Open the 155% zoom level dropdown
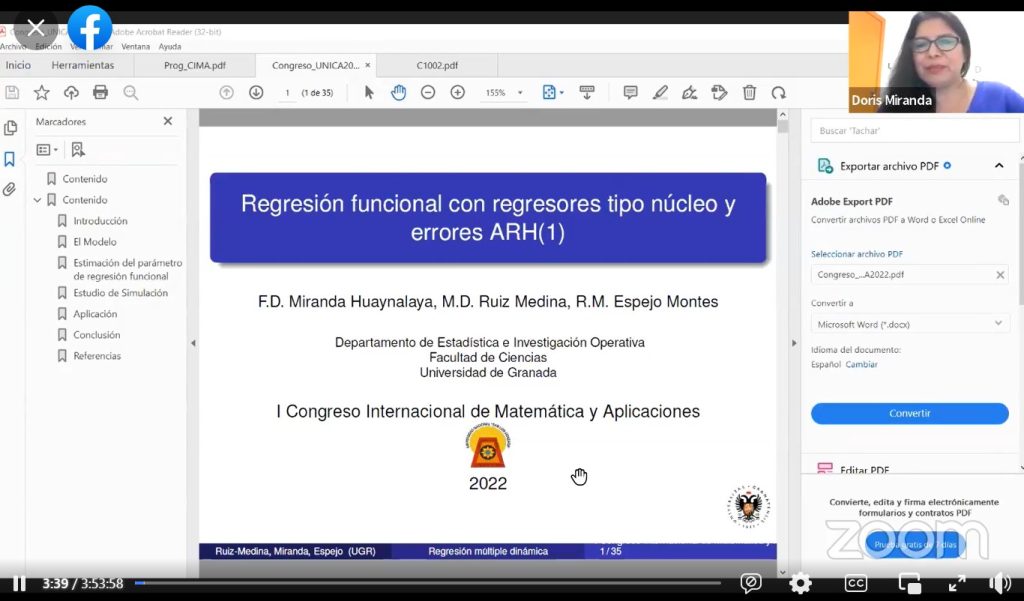1024x601 pixels. click(x=504, y=93)
